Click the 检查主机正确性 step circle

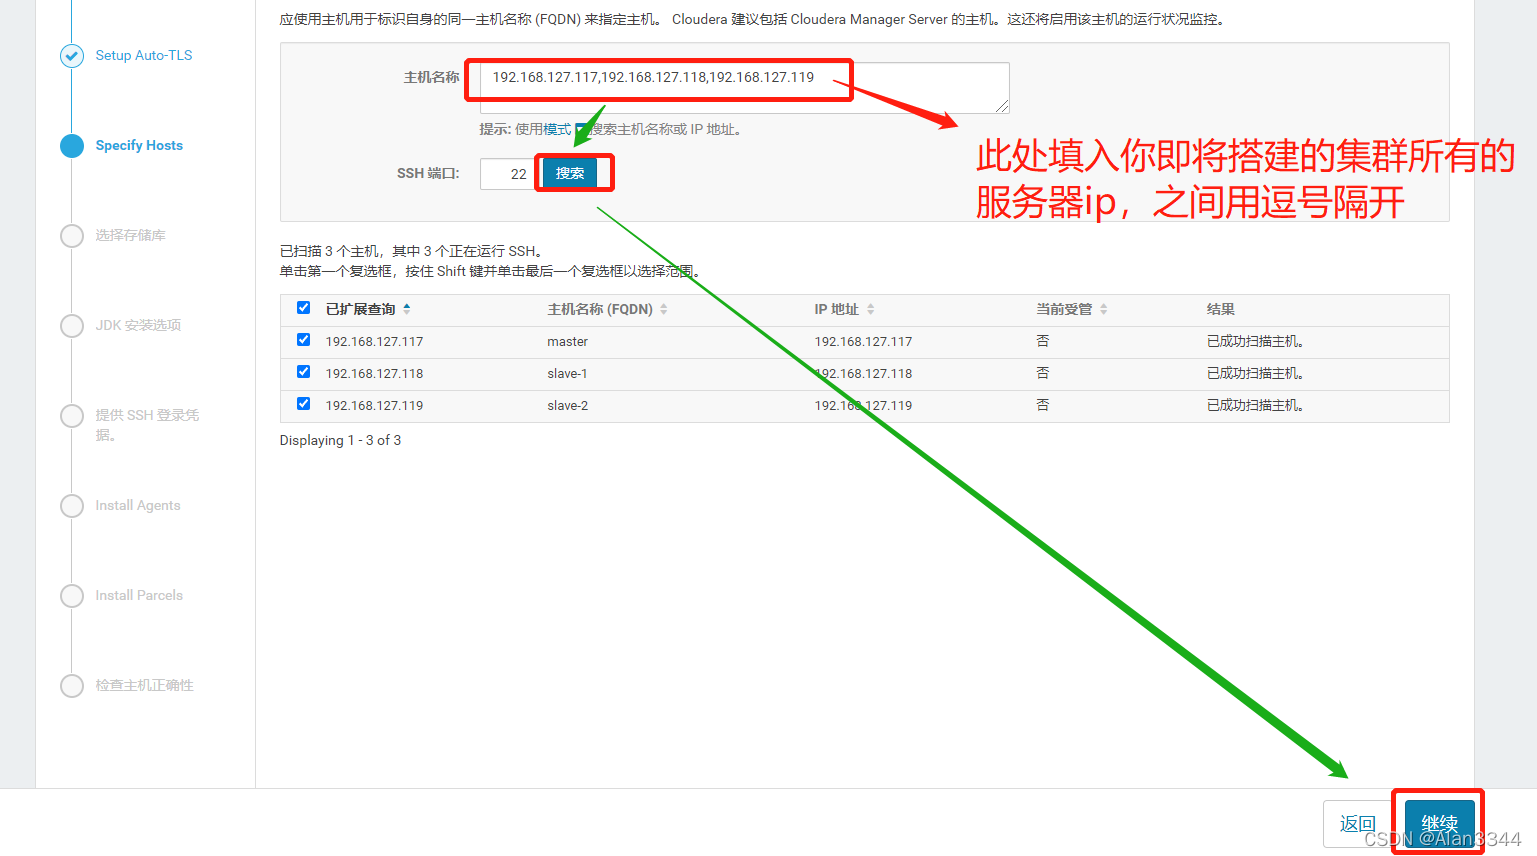(x=72, y=686)
